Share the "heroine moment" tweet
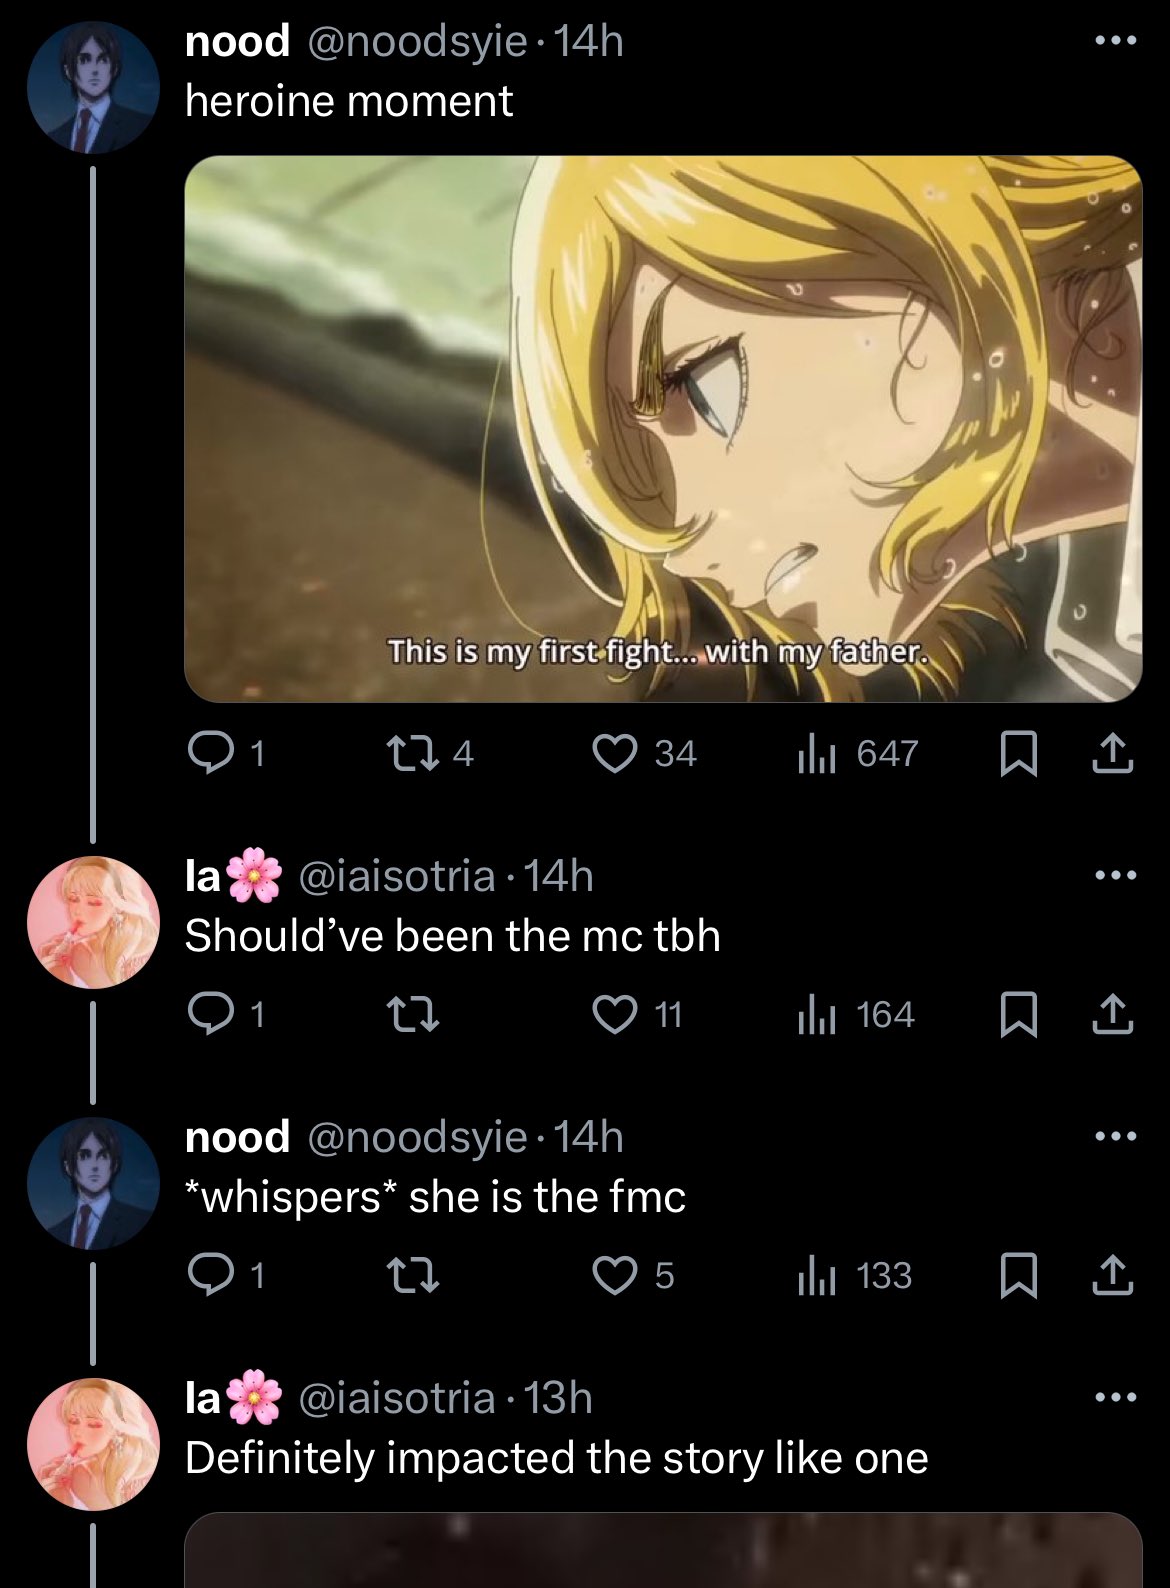The image size is (1170, 1588). point(1113,754)
